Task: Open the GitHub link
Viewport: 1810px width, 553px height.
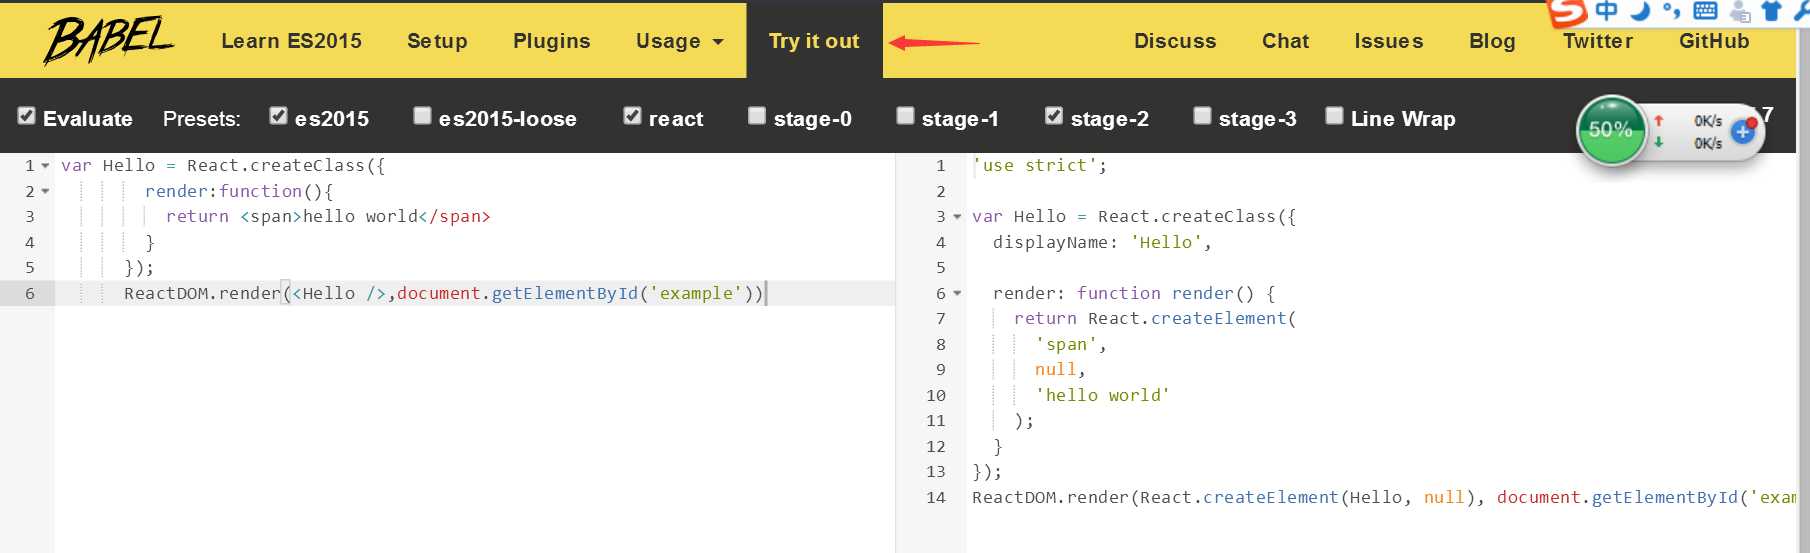Action: click(x=1714, y=41)
